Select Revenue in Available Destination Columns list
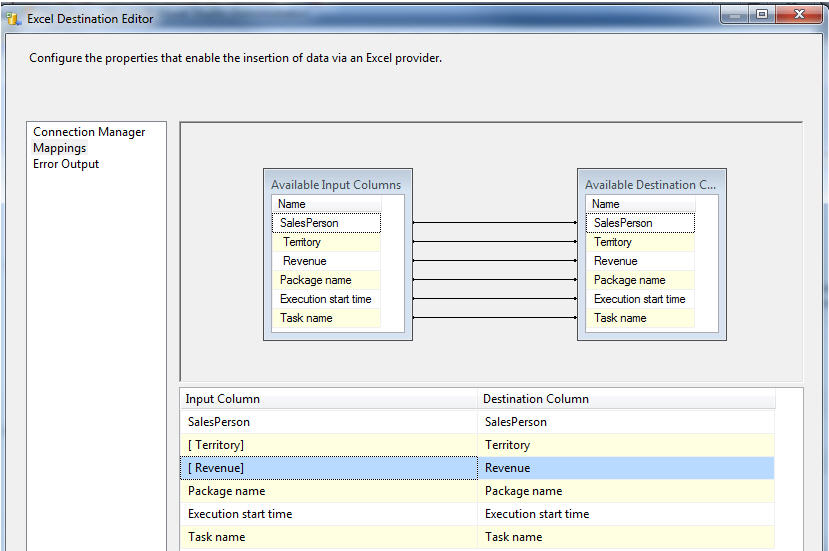829x551 pixels. (616, 261)
